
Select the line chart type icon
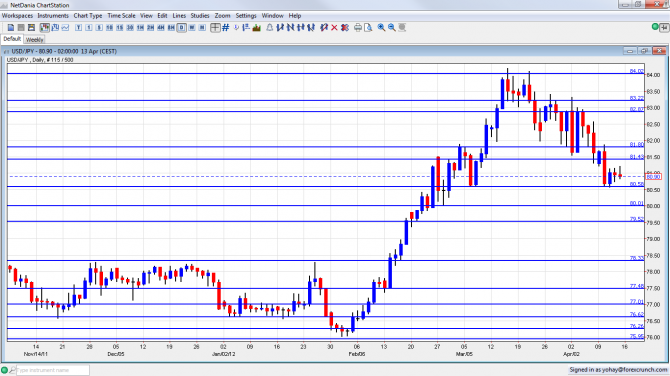pos(65,28)
